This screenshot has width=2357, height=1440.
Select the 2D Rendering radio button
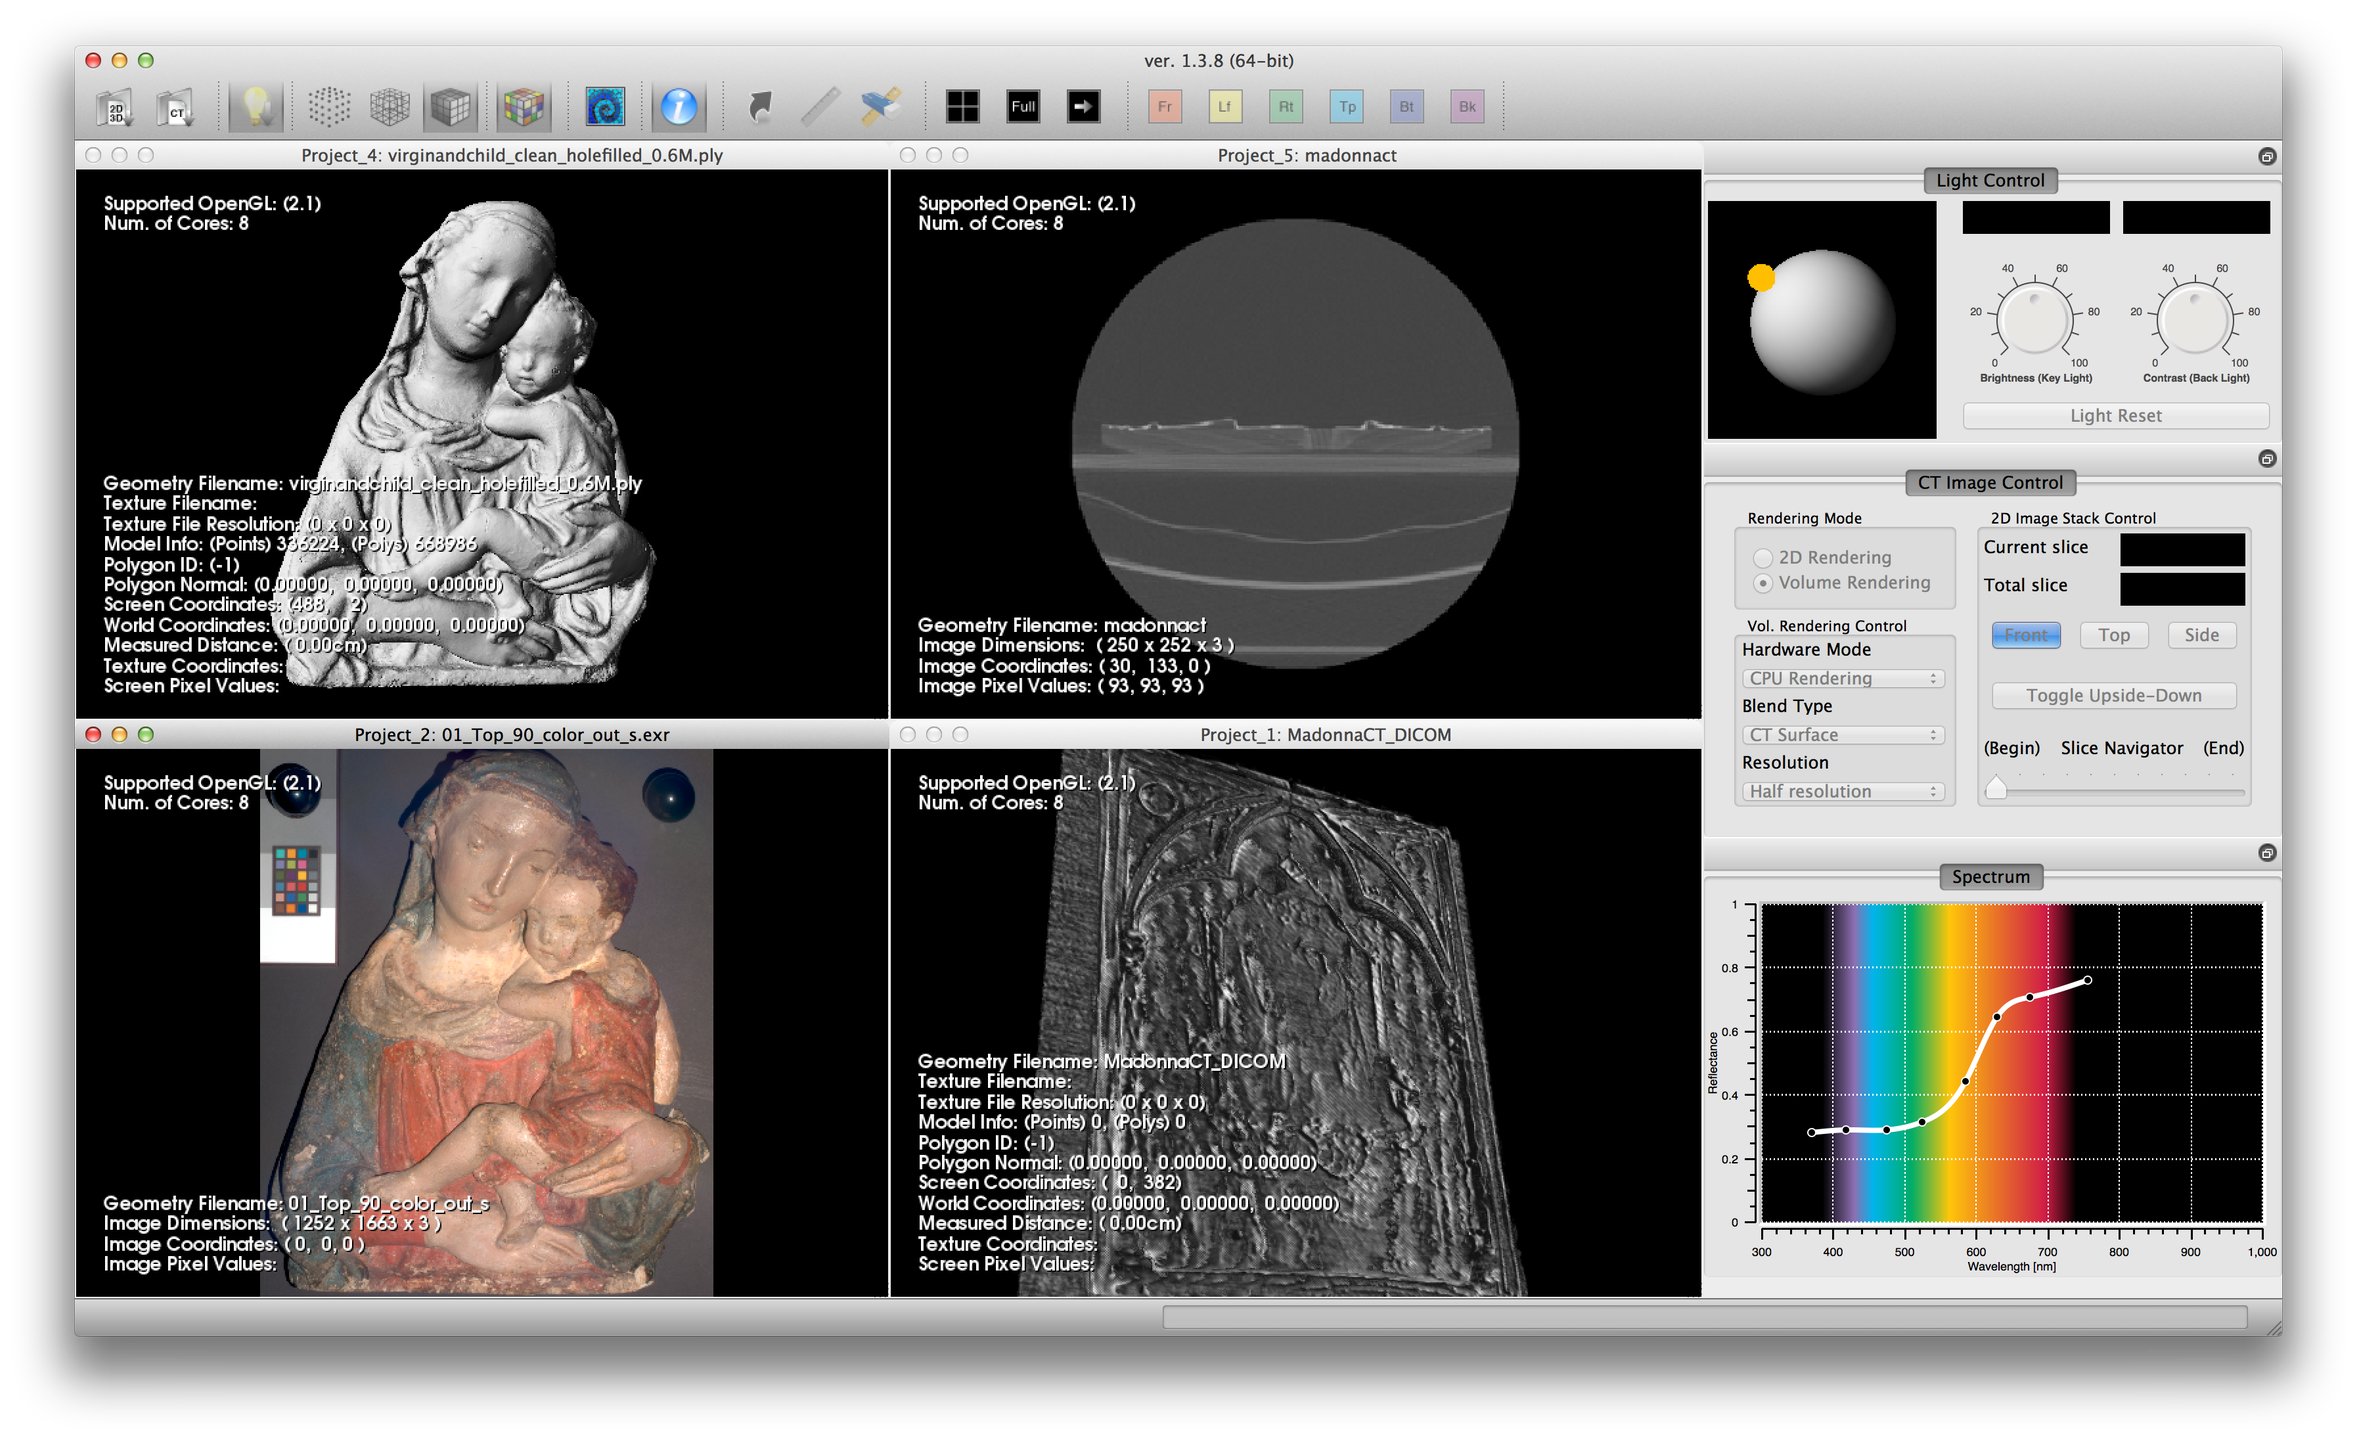click(1763, 558)
